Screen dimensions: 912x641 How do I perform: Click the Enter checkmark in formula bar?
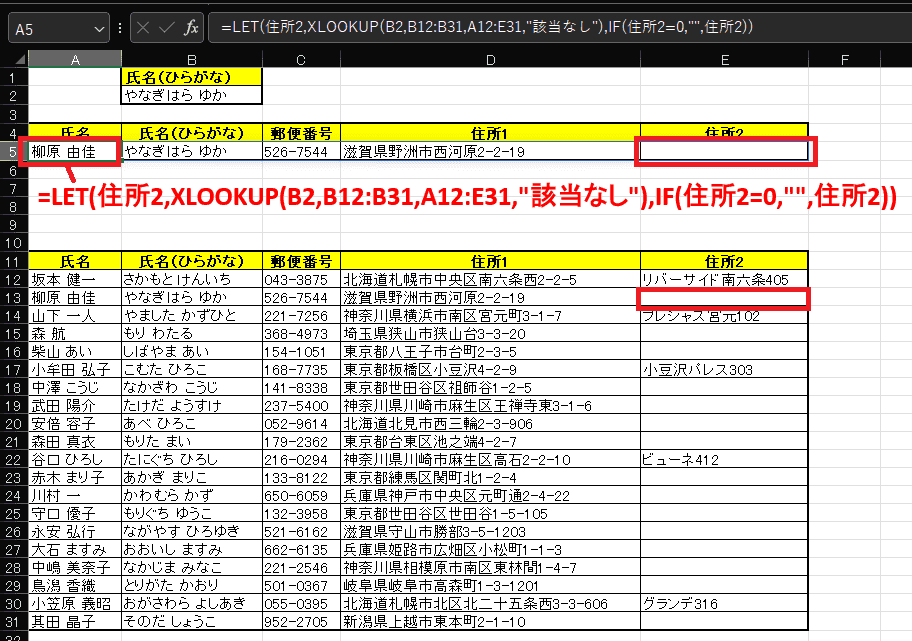click(x=165, y=28)
